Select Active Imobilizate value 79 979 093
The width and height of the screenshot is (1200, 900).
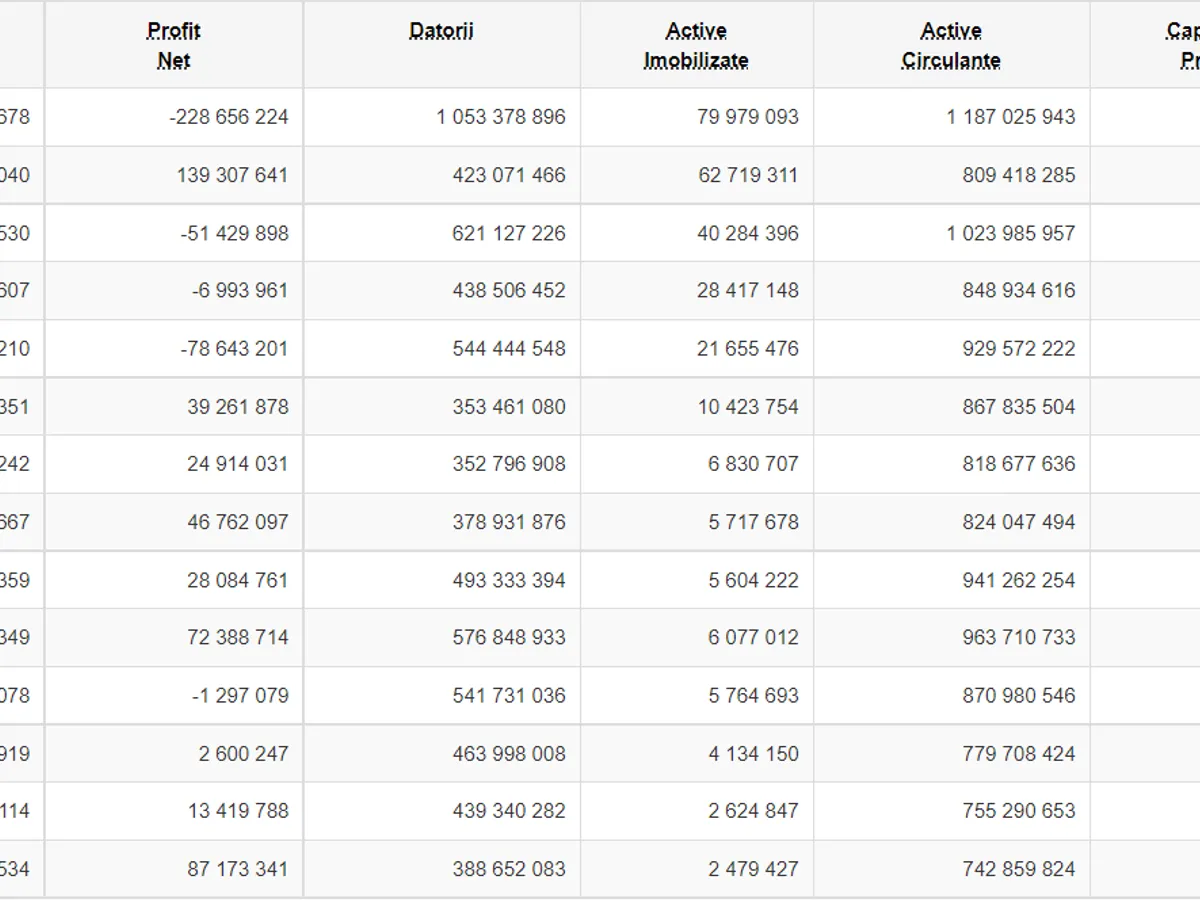(747, 117)
